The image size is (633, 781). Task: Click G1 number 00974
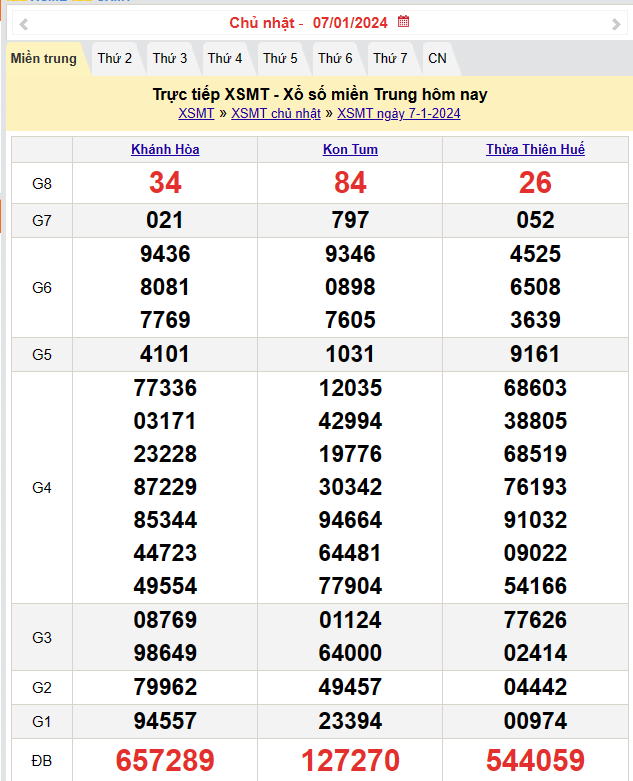[x=535, y=721]
